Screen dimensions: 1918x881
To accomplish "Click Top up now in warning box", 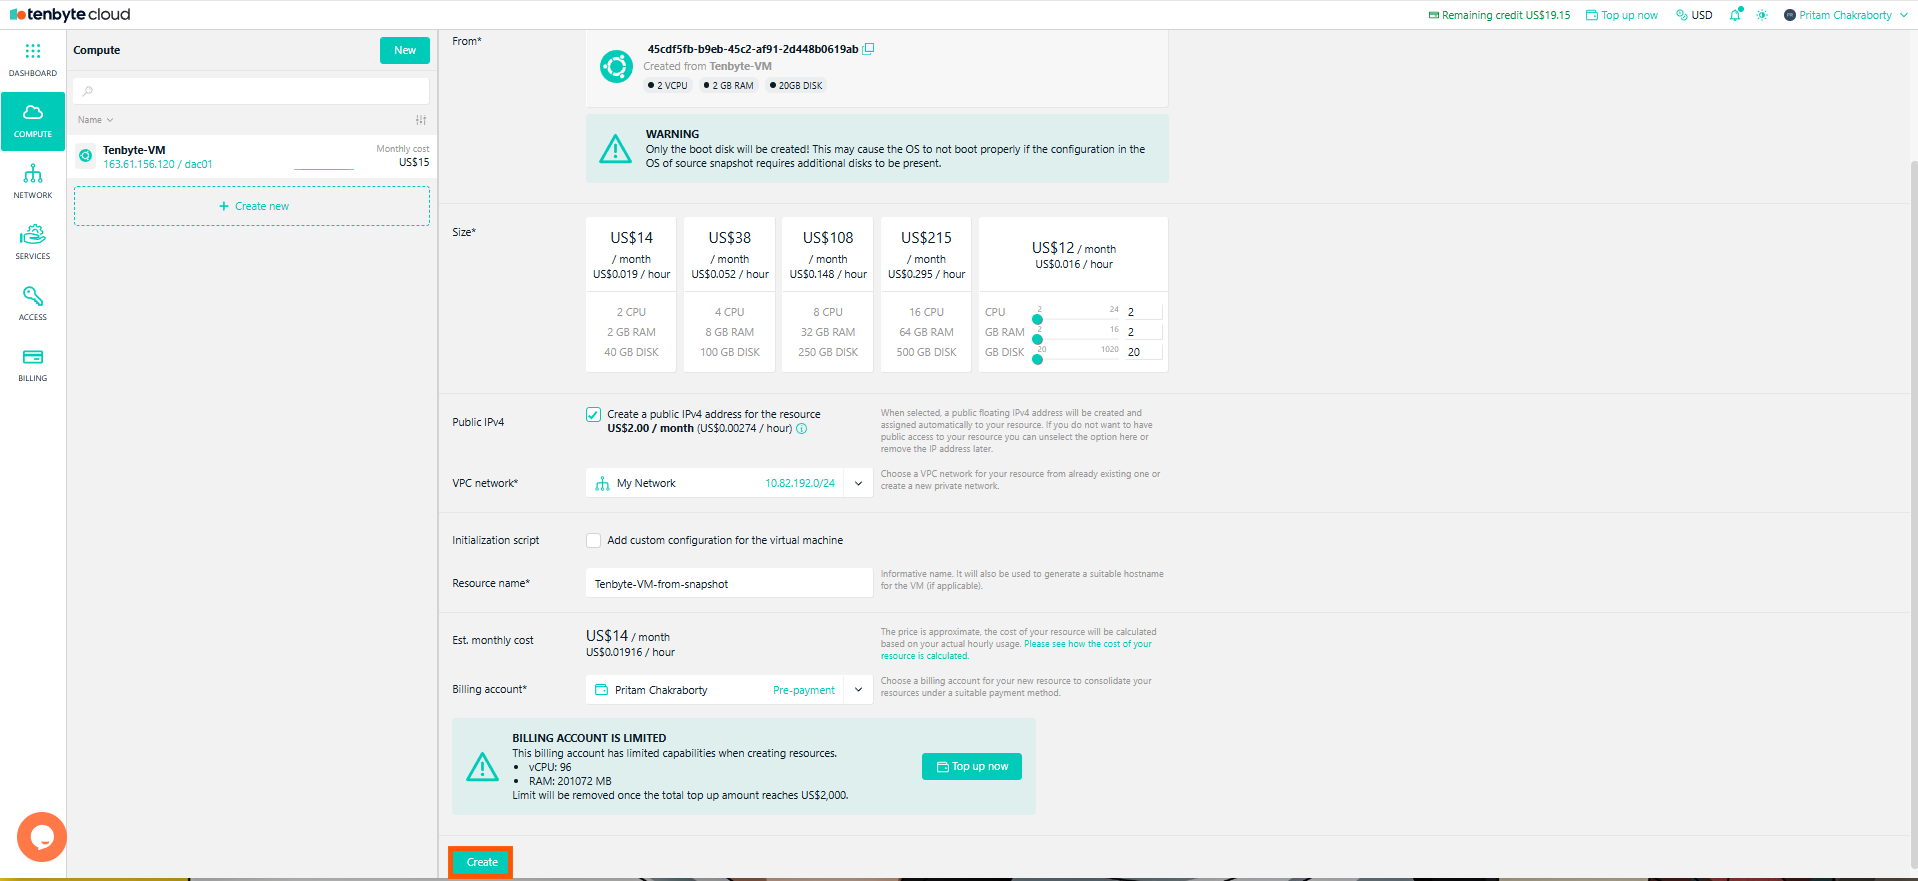I will click(972, 767).
